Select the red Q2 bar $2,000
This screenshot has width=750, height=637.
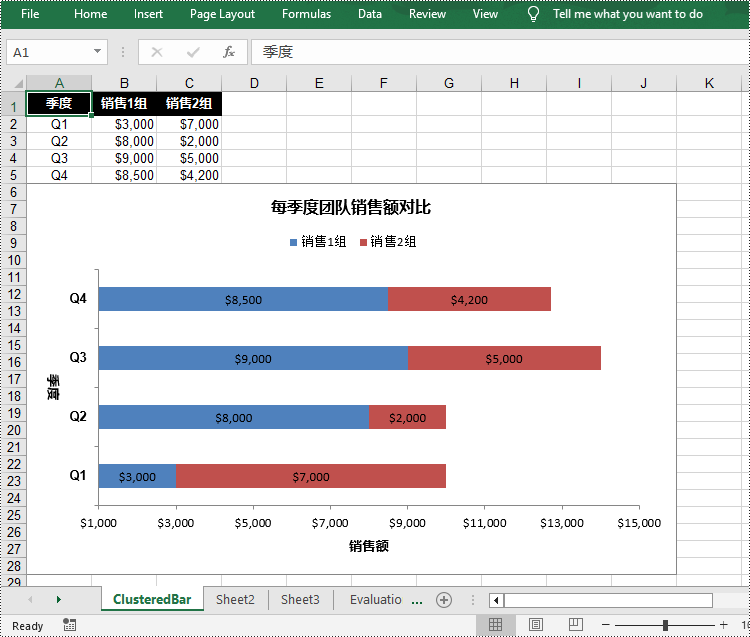tap(408, 417)
